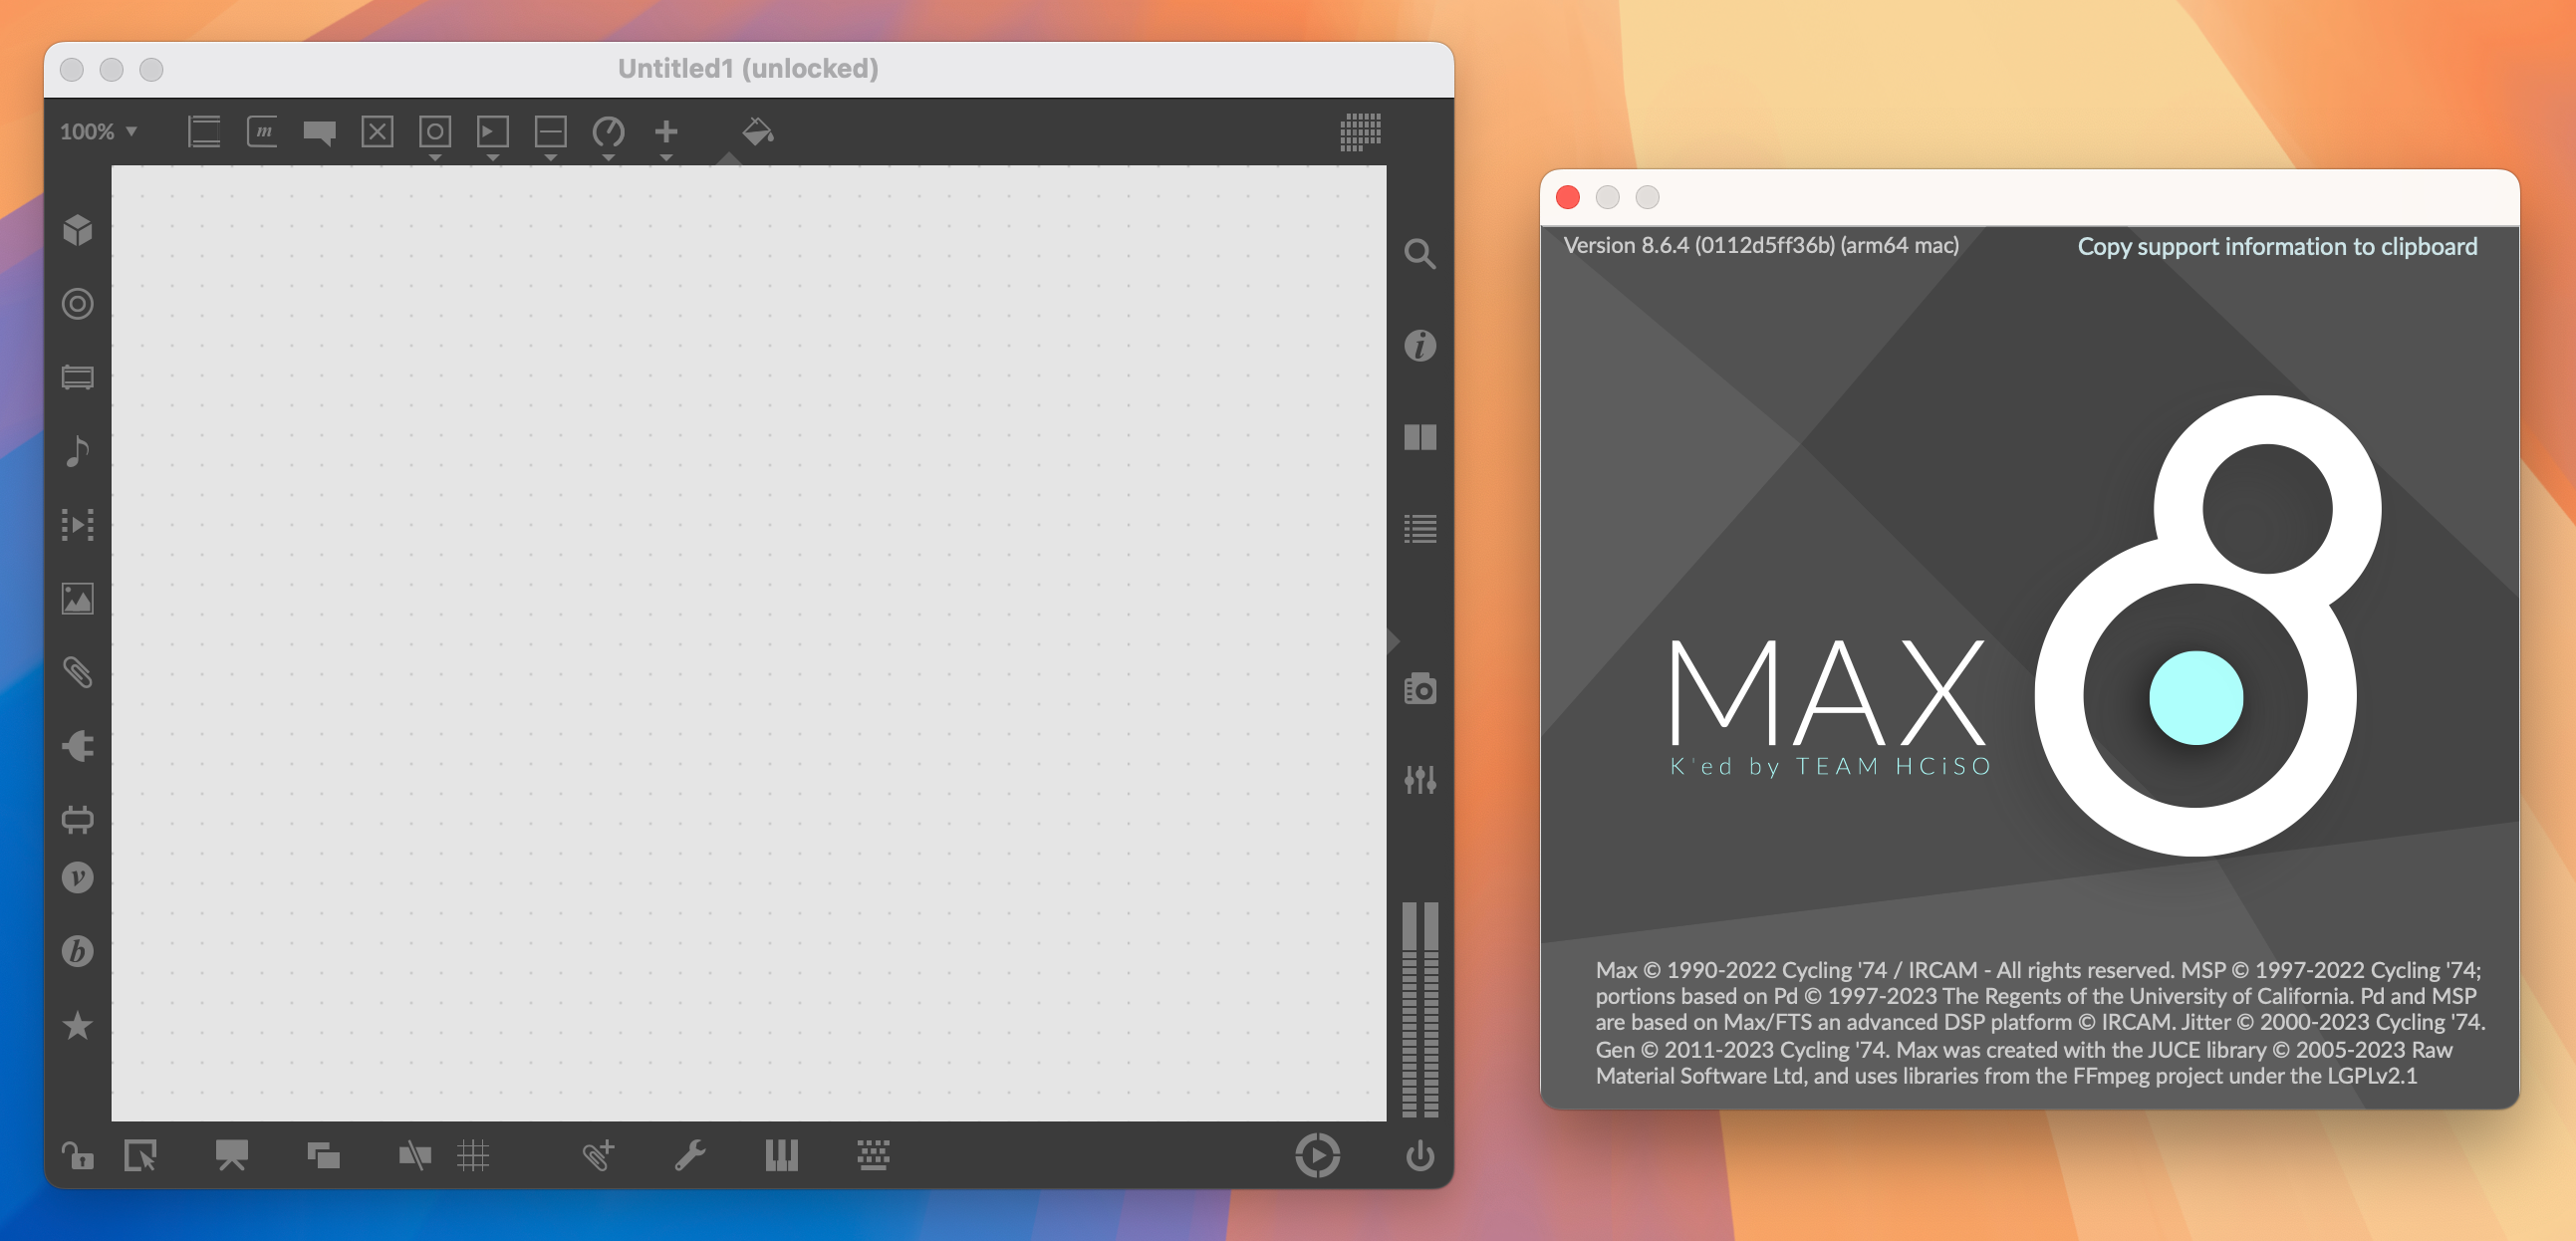The height and width of the screenshot is (1241, 2576).
Task: Show the keyboard-style Calendar icon in bottom toolbar
Action: point(873,1157)
